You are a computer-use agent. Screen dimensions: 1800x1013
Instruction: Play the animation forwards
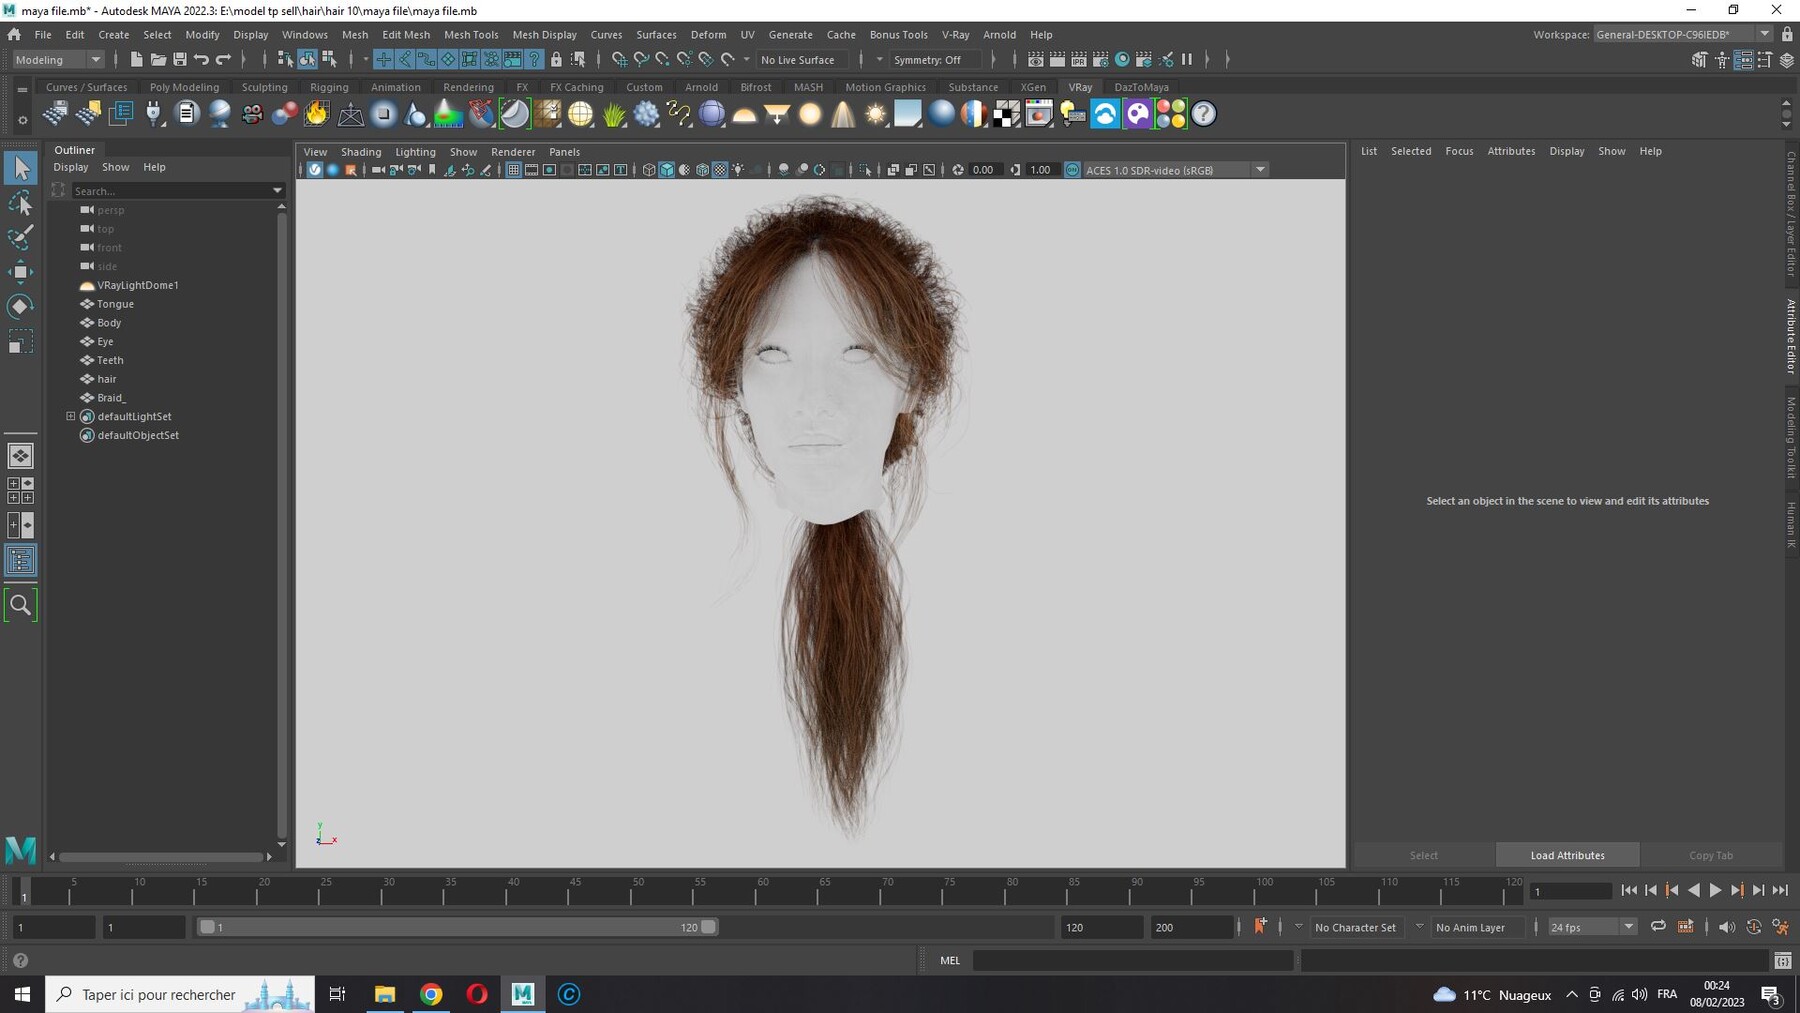(x=1715, y=890)
